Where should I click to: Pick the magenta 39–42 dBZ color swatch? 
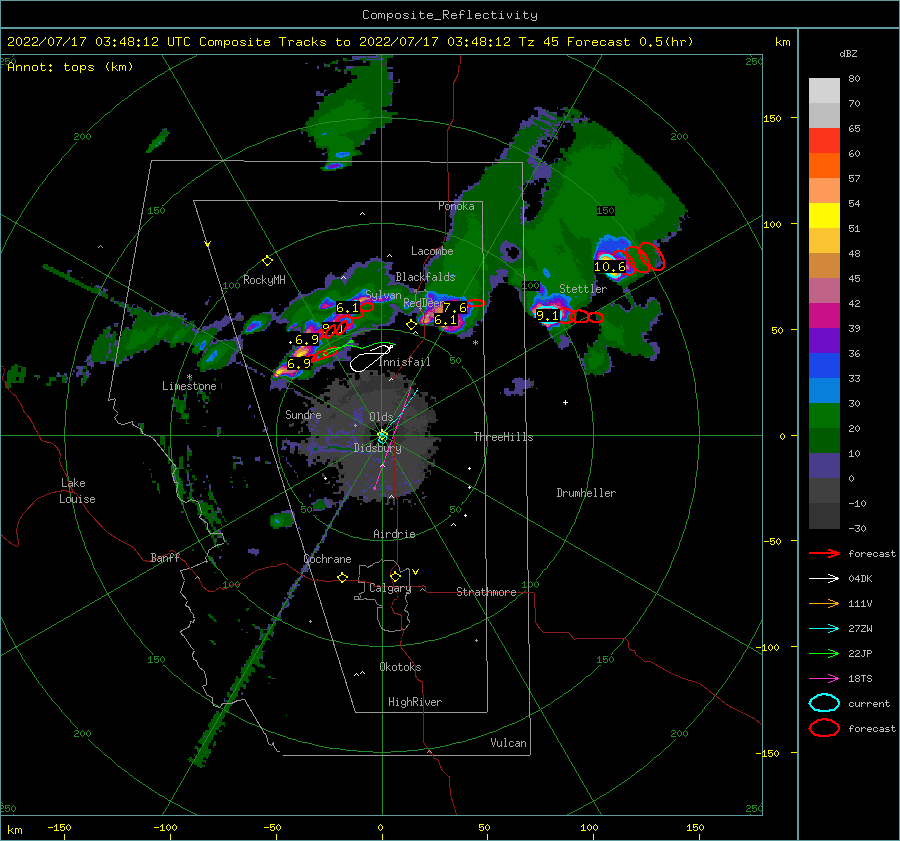point(824,316)
